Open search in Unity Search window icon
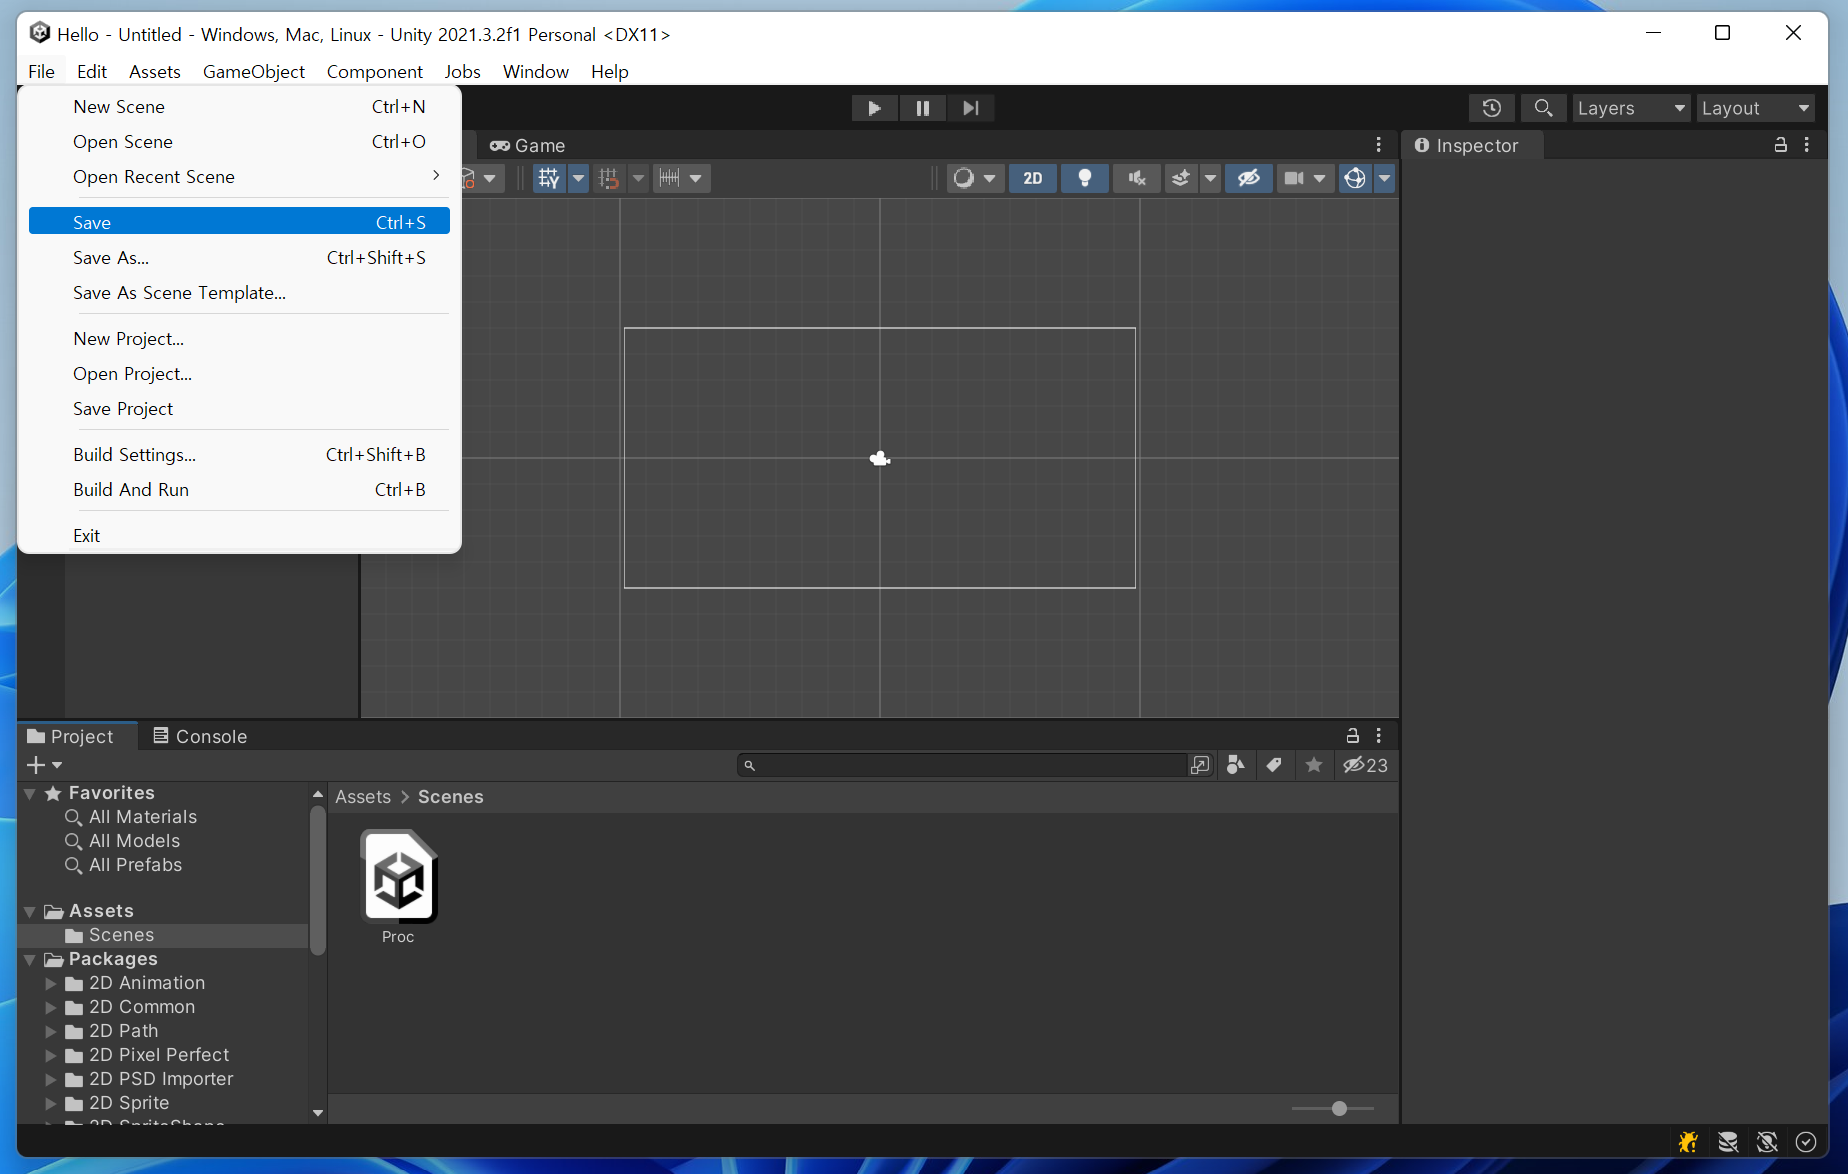 [x=1200, y=765]
